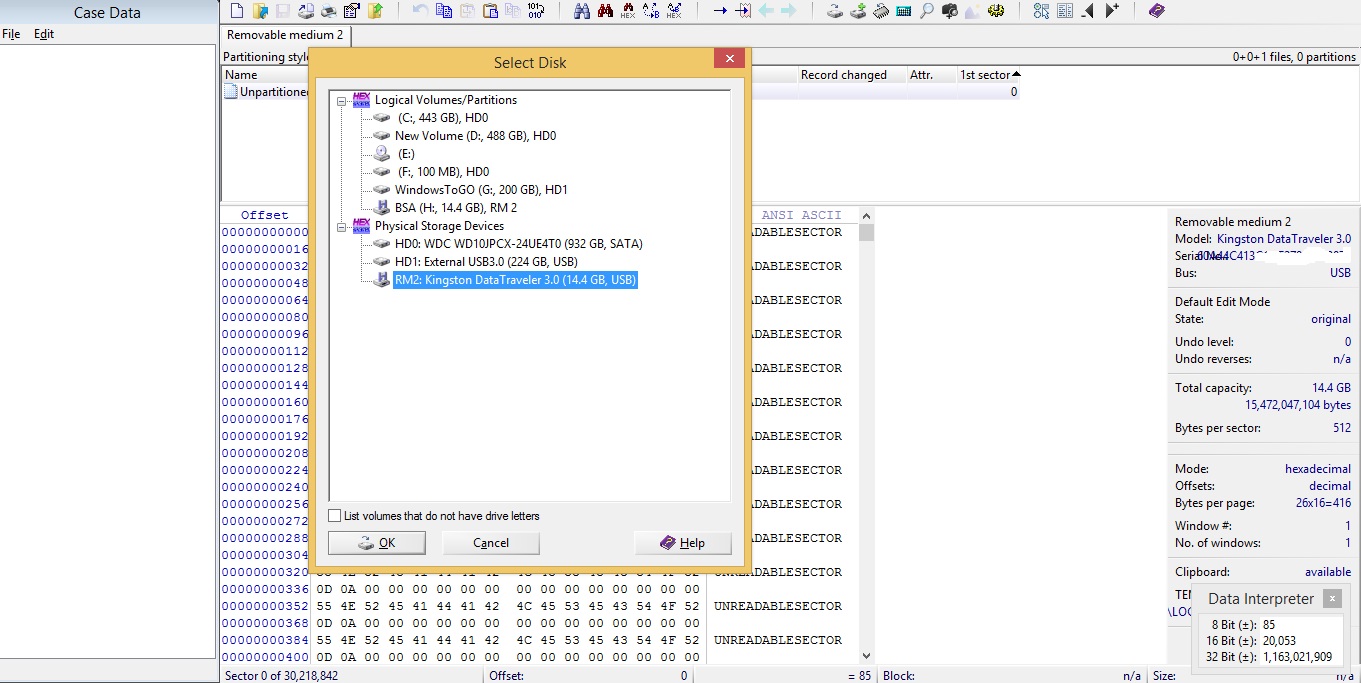Image resolution: width=1361 pixels, height=683 pixels.
Task: Click the New file icon in toolbar
Action: (x=236, y=11)
